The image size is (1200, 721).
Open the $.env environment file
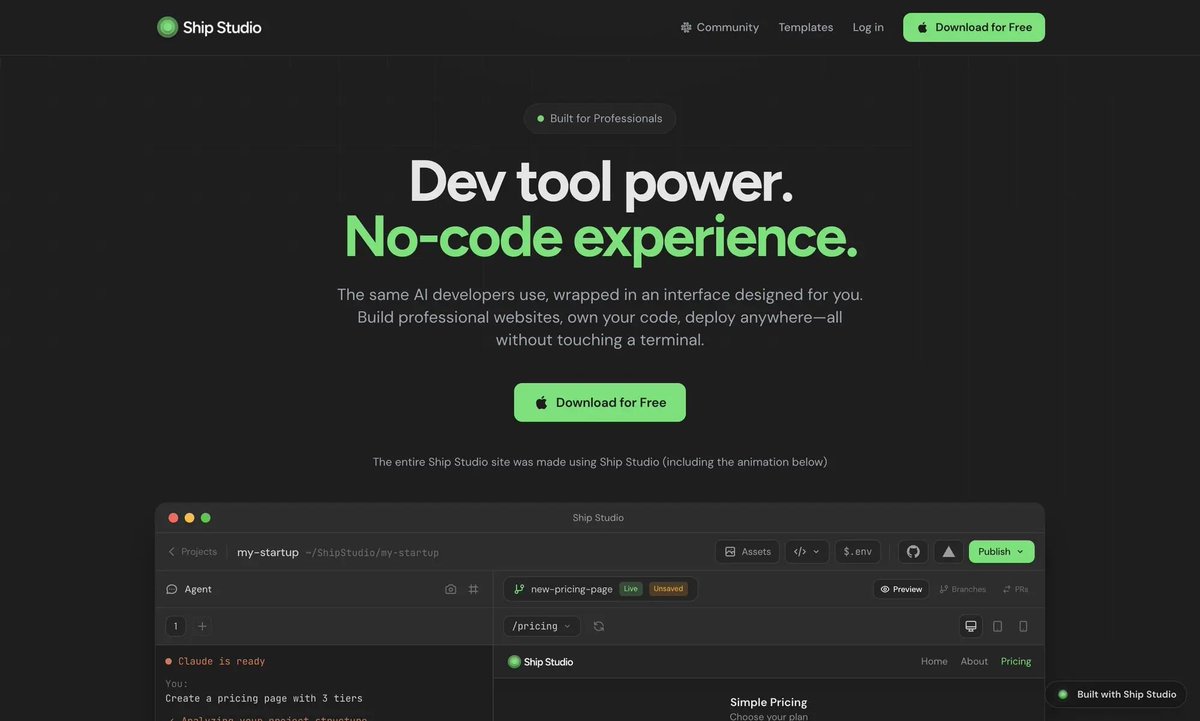[857, 551]
